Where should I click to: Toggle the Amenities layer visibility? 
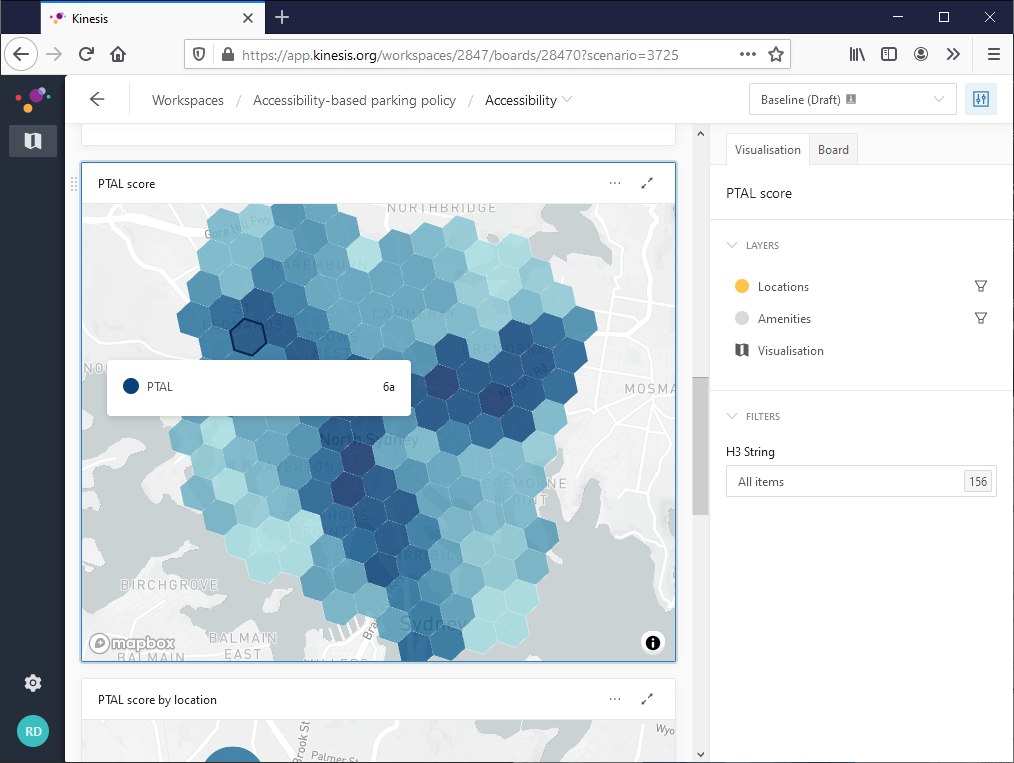pos(742,319)
